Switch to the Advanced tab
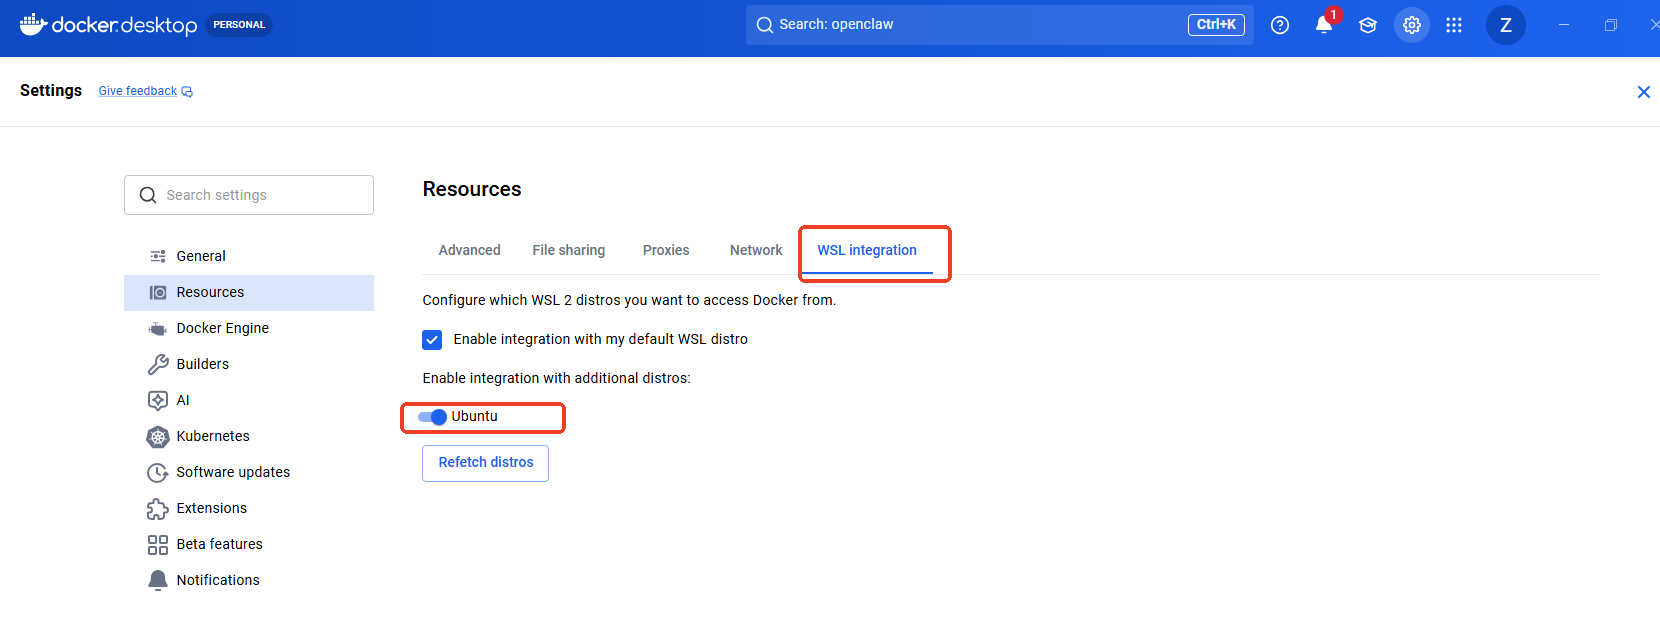 [x=470, y=250]
